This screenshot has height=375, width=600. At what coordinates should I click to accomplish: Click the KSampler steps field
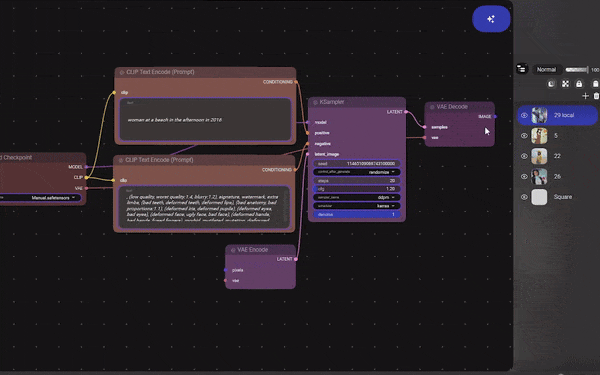(x=357, y=181)
